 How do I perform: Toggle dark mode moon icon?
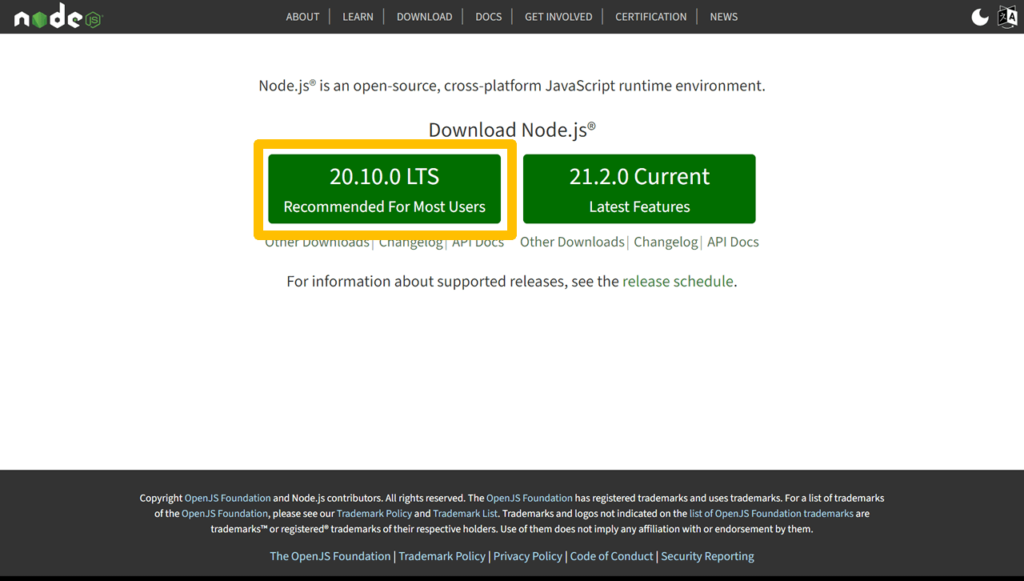tap(980, 17)
